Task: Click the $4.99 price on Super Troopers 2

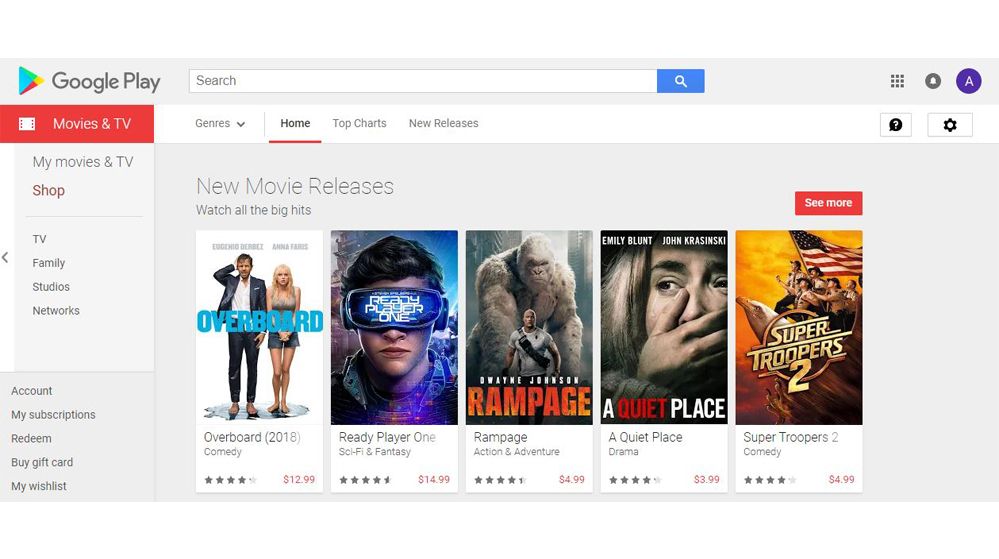Action: click(842, 479)
